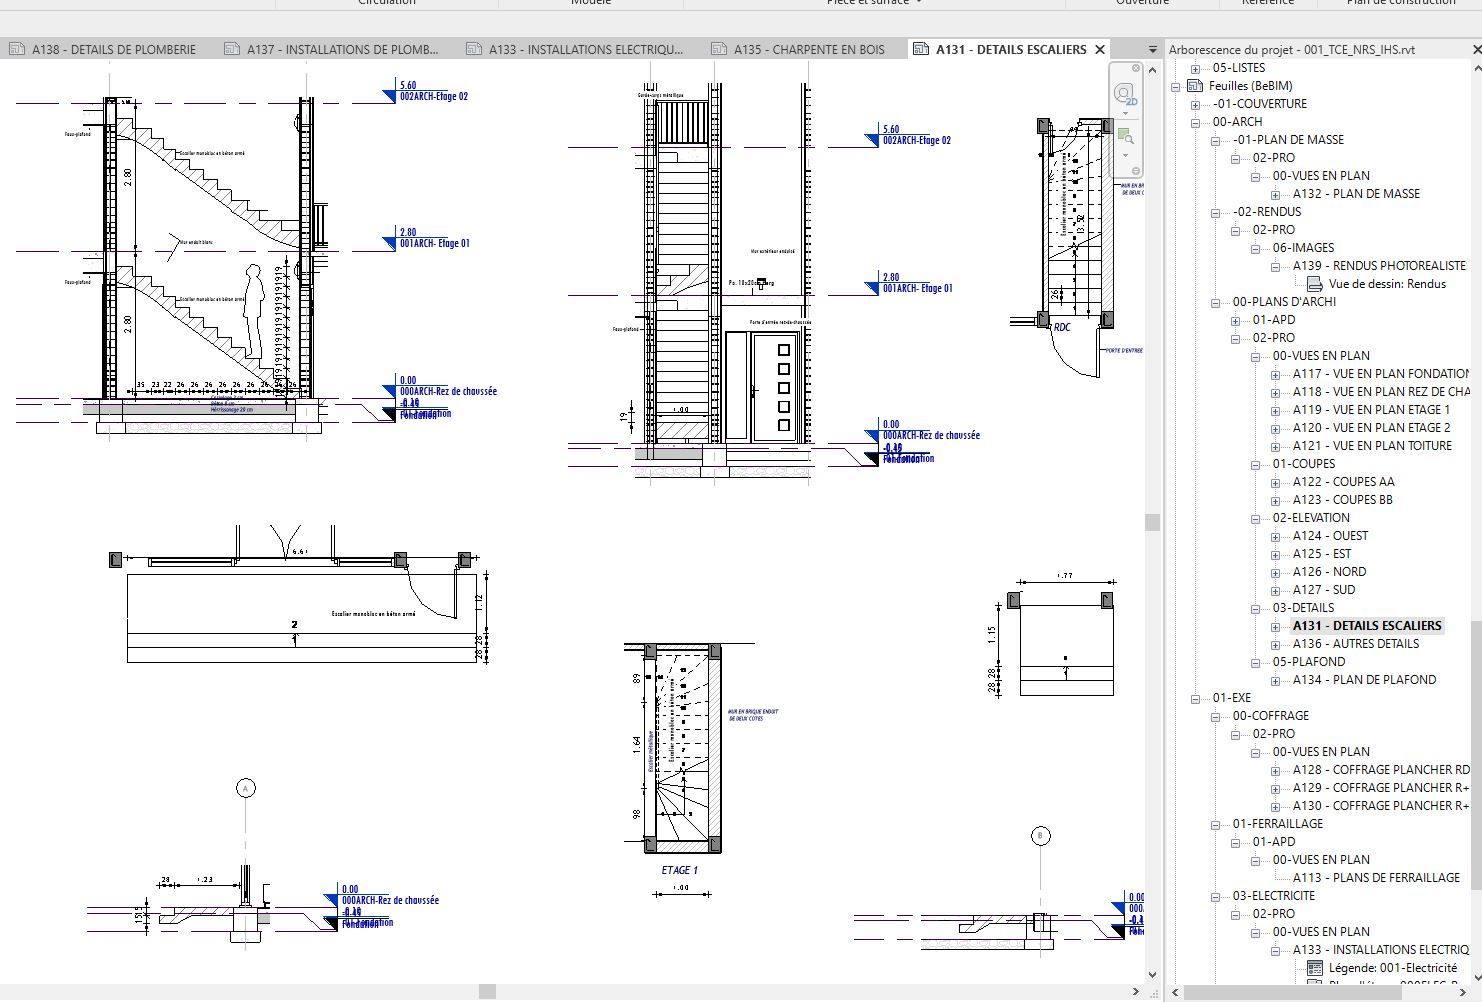This screenshot has height=1002, width=1482.
Task: Expand the -01-COUVERTURE node
Action: (x=1195, y=104)
